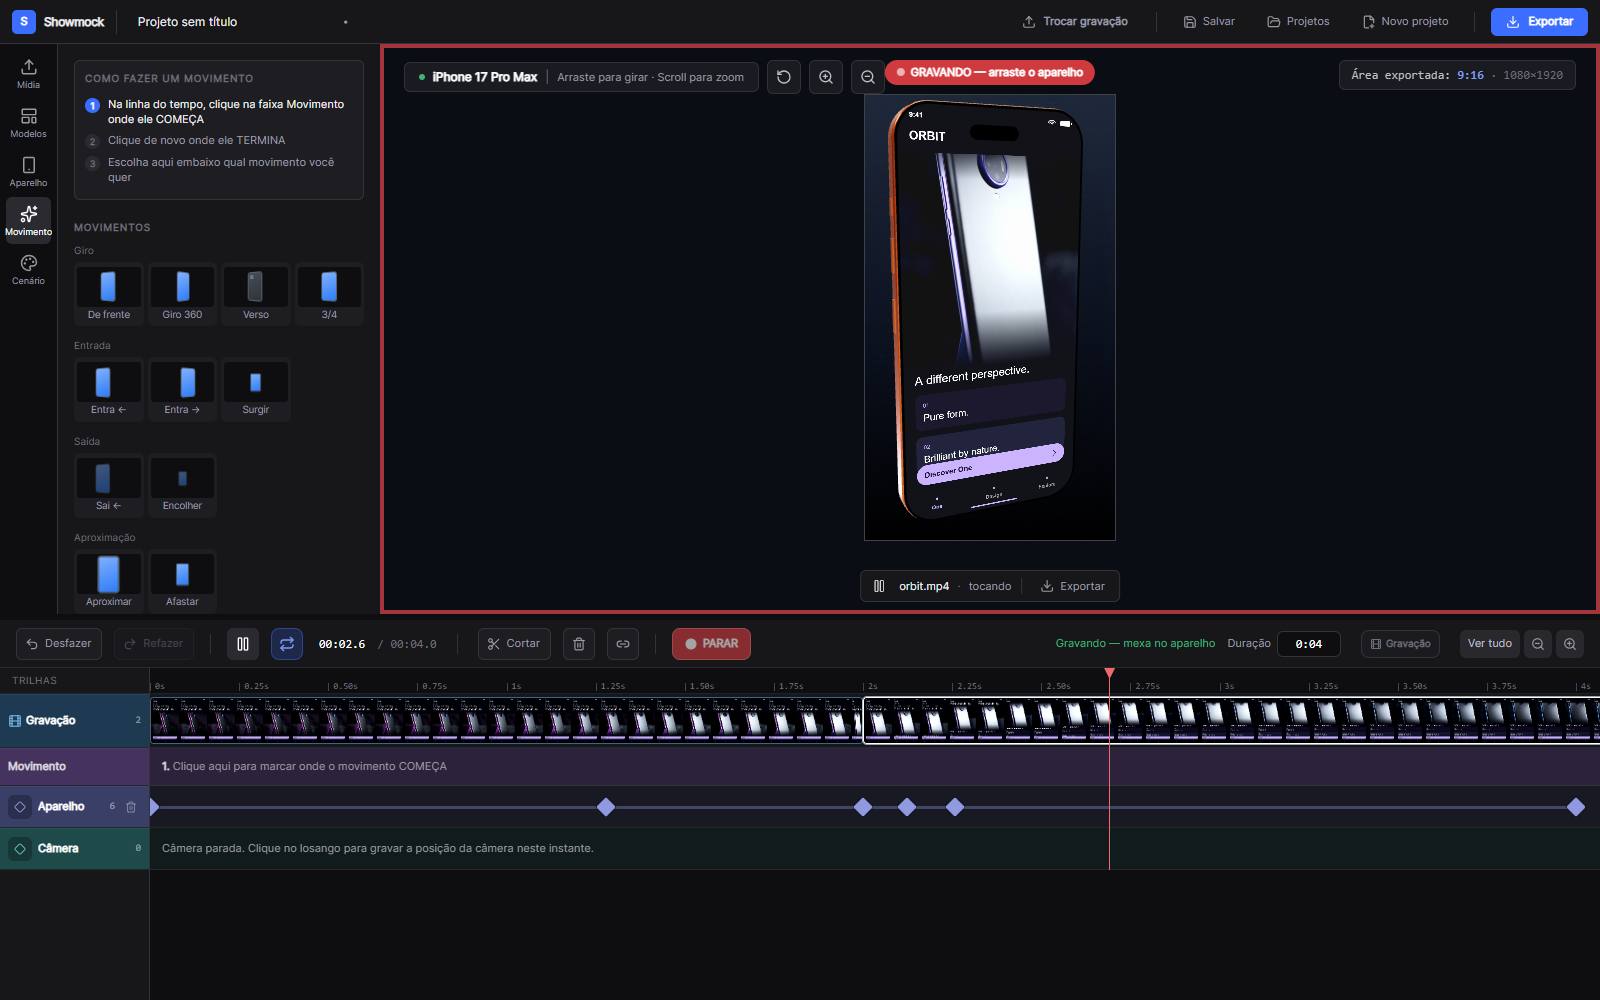Click the link icon button in timeline toolbar

tap(623, 644)
